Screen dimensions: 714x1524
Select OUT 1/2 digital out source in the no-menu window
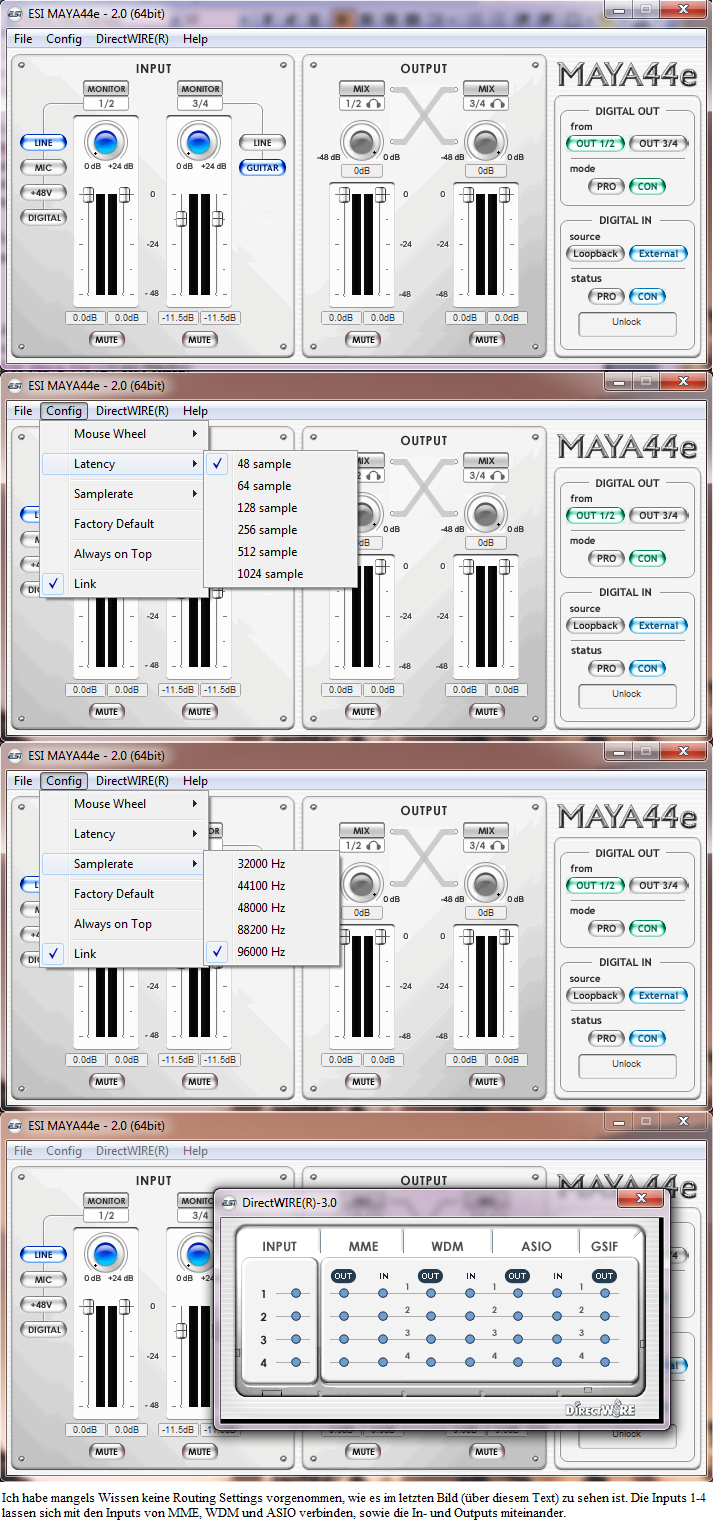point(594,144)
